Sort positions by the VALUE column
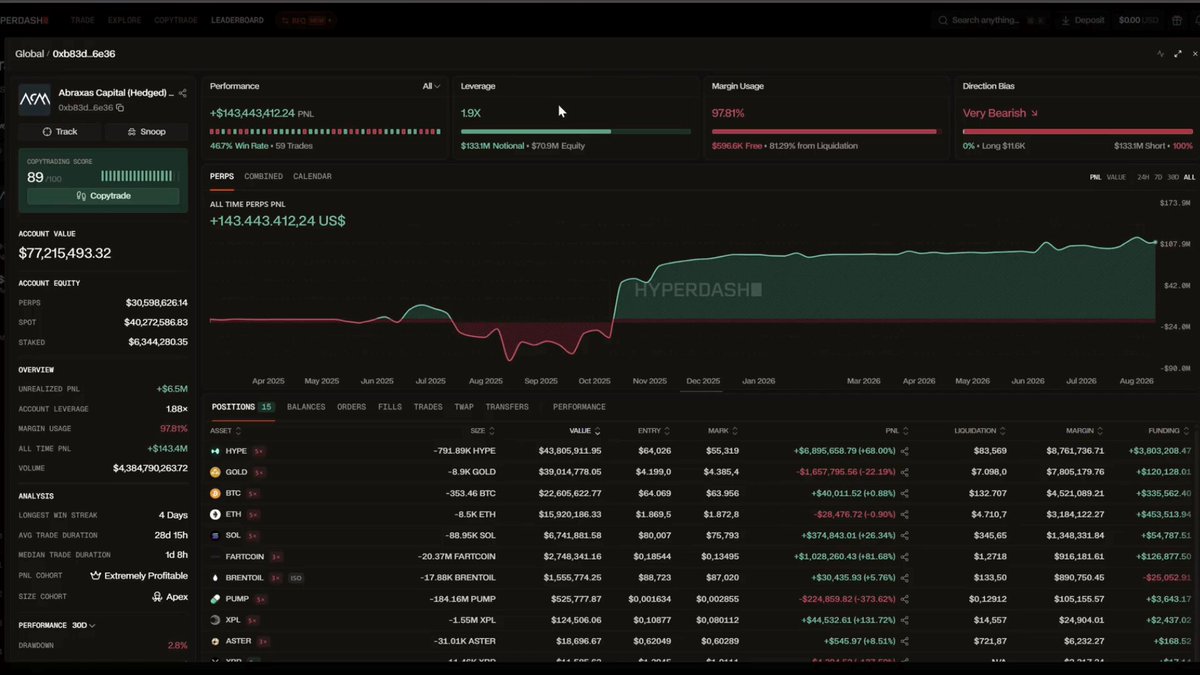This screenshot has height=675, width=1200. click(x=584, y=430)
